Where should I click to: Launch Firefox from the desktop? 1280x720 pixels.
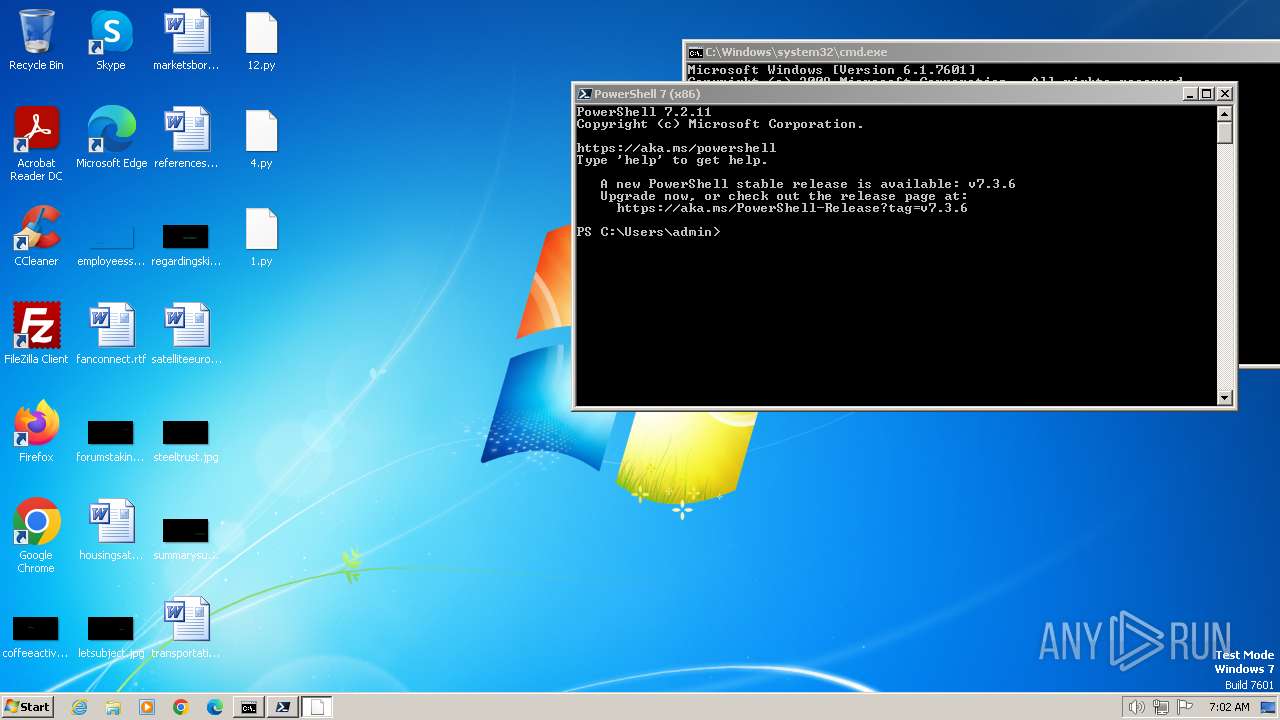(36, 432)
